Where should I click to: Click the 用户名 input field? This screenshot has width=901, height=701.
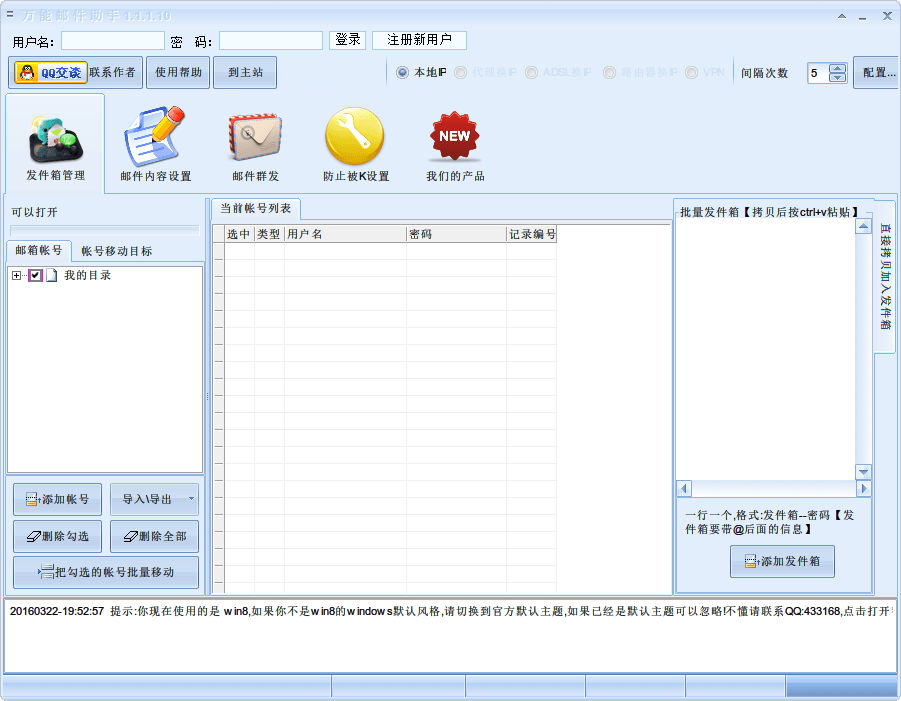tap(113, 41)
